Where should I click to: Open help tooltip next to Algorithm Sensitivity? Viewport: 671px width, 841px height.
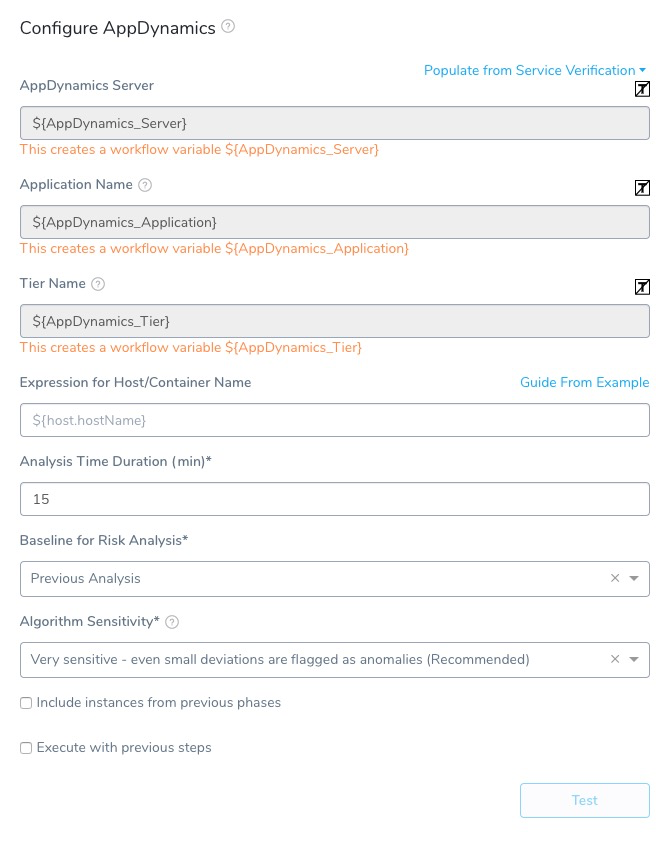172,622
